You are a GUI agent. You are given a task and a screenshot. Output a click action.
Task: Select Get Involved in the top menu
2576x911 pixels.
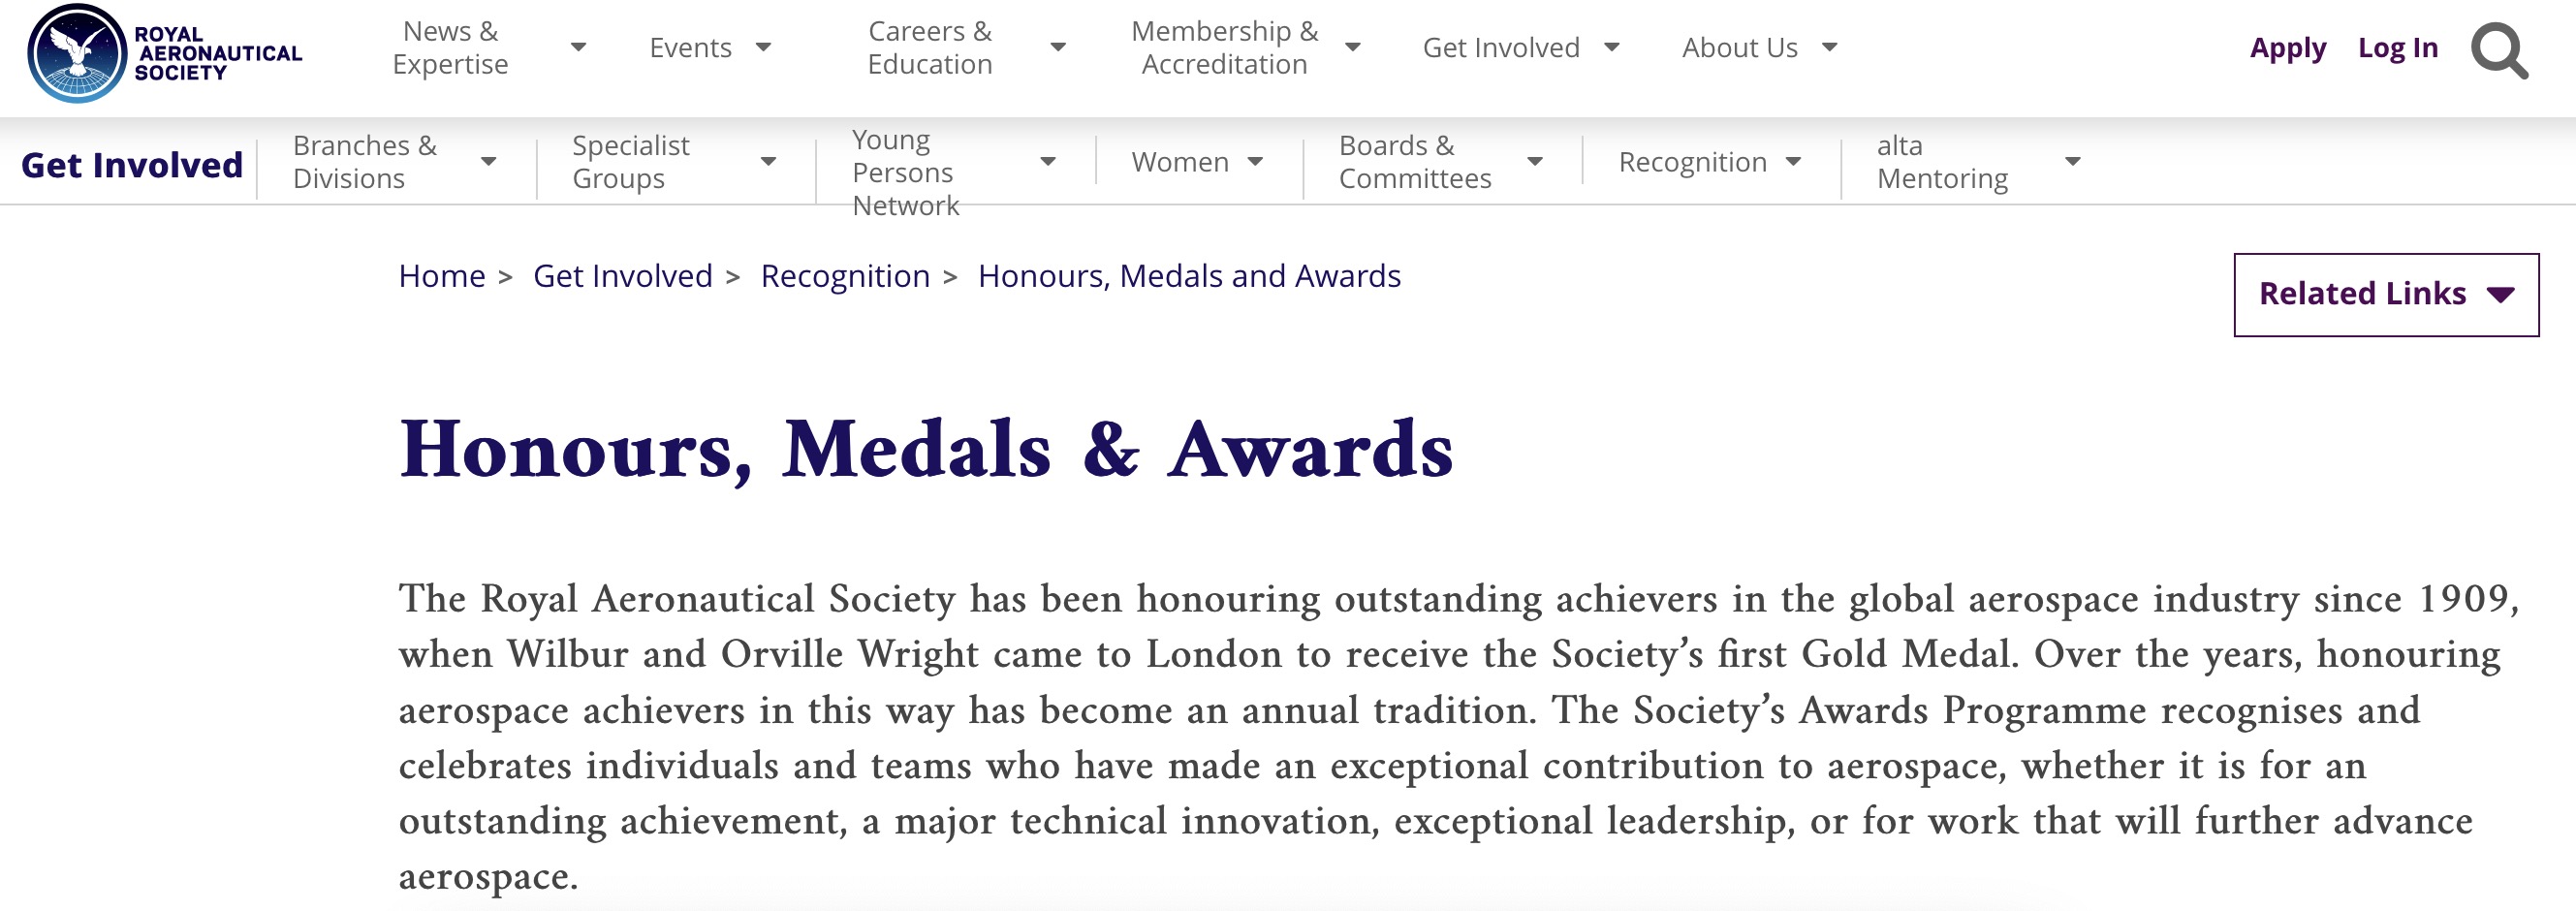pyautogui.click(x=1502, y=47)
